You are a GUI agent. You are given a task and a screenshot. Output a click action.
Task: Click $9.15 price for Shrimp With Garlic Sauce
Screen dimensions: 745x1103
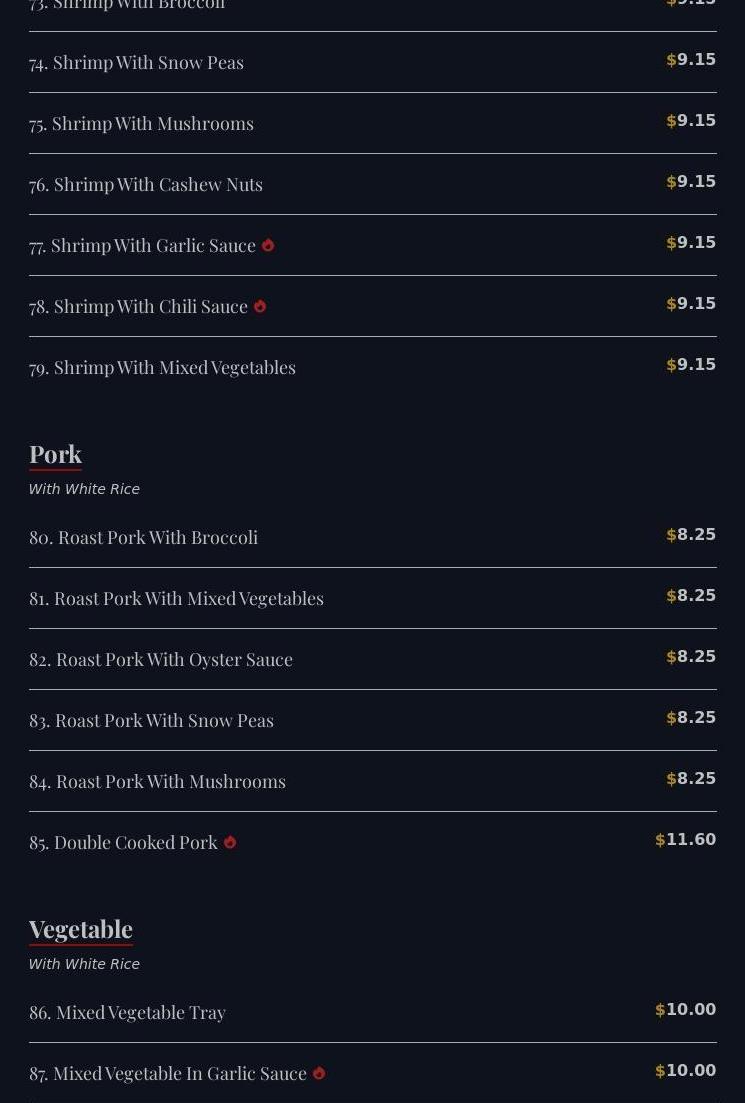click(x=691, y=243)
